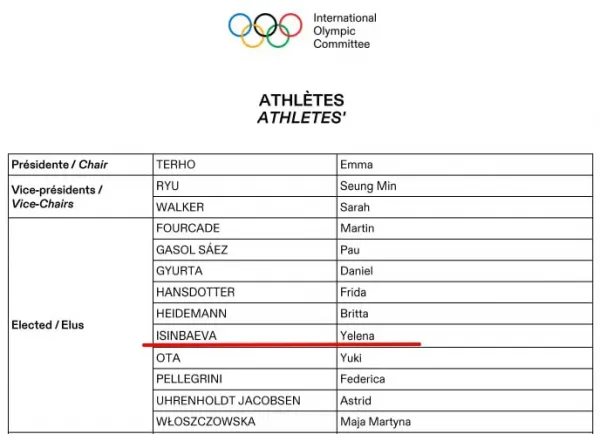Click the FOURCADE surname cell
Viewport: 600px width, 434px height.
pos(188,228)
